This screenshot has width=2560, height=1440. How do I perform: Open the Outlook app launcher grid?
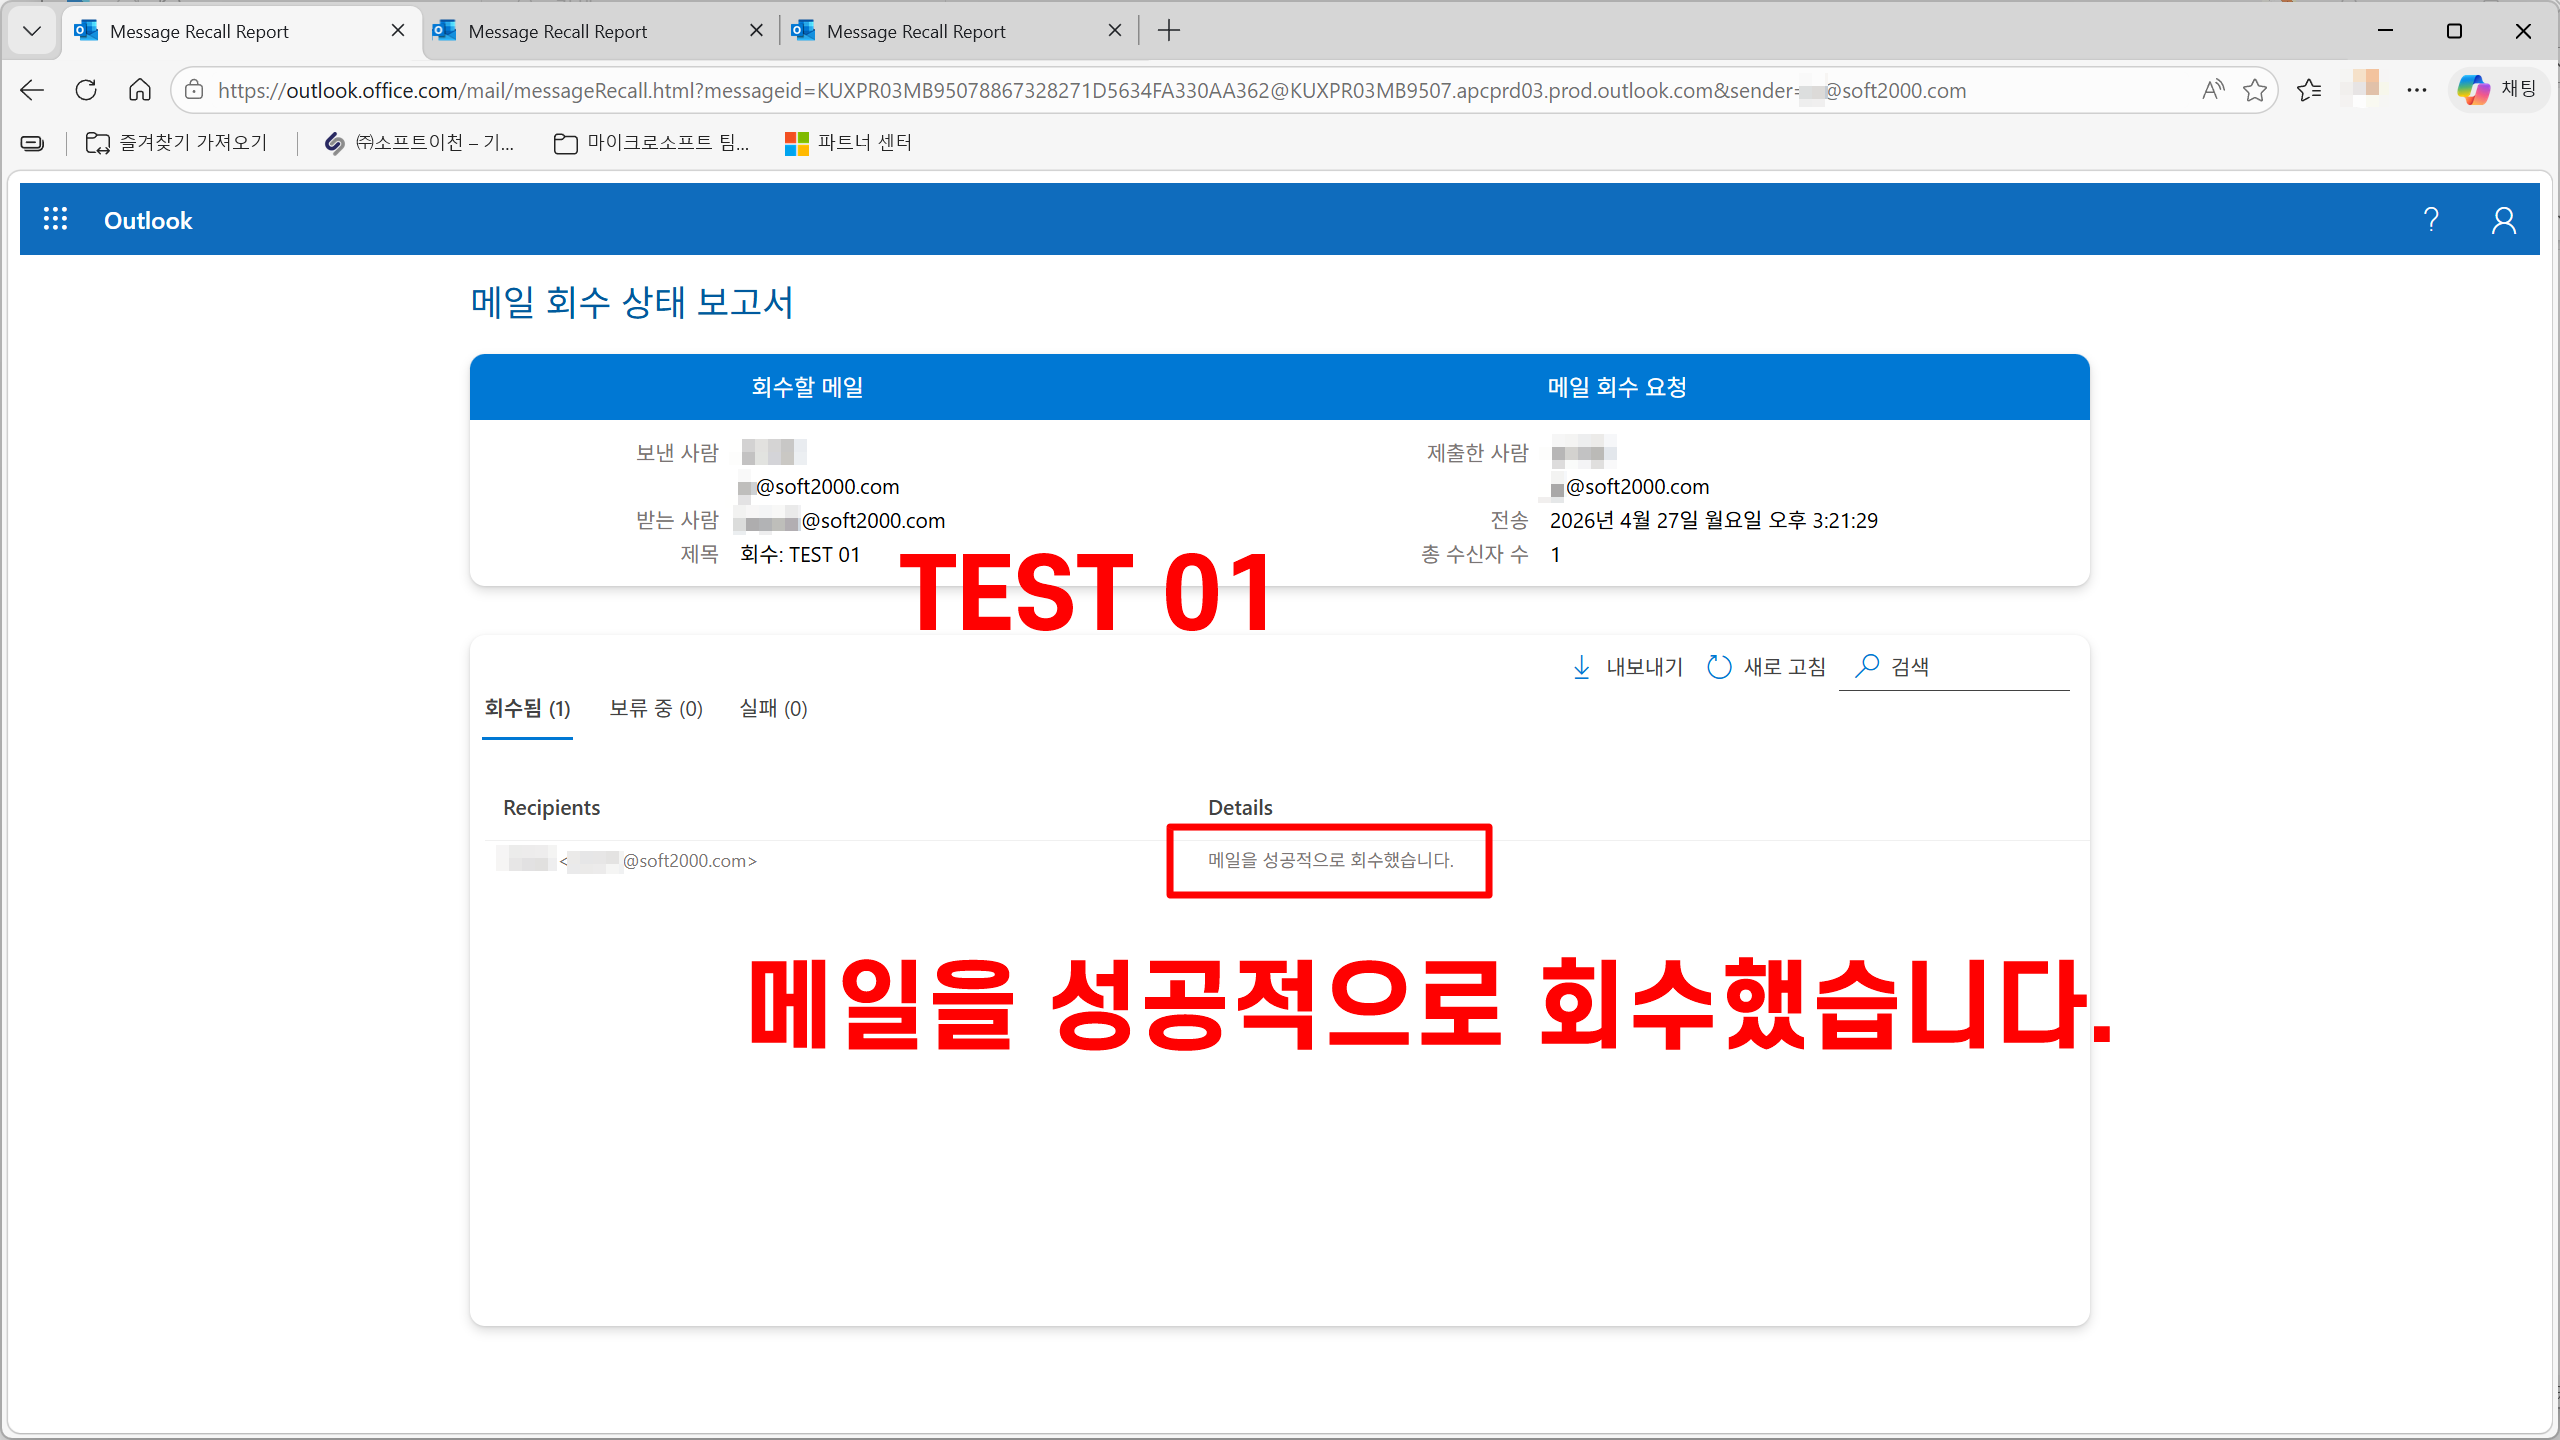click(x=55, y=219)
